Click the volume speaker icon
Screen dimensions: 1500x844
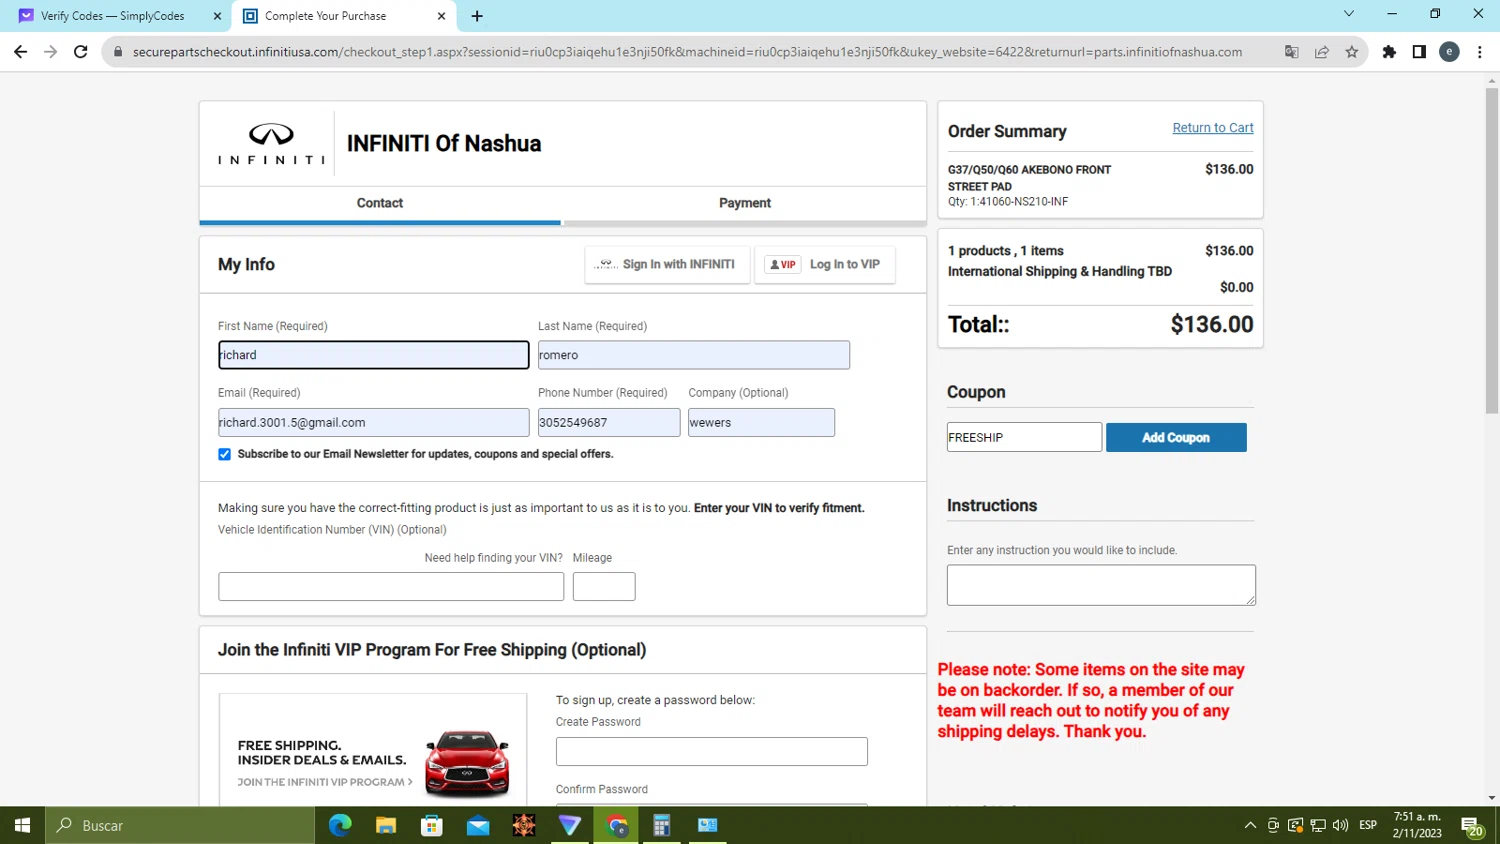coord(1340,825)
